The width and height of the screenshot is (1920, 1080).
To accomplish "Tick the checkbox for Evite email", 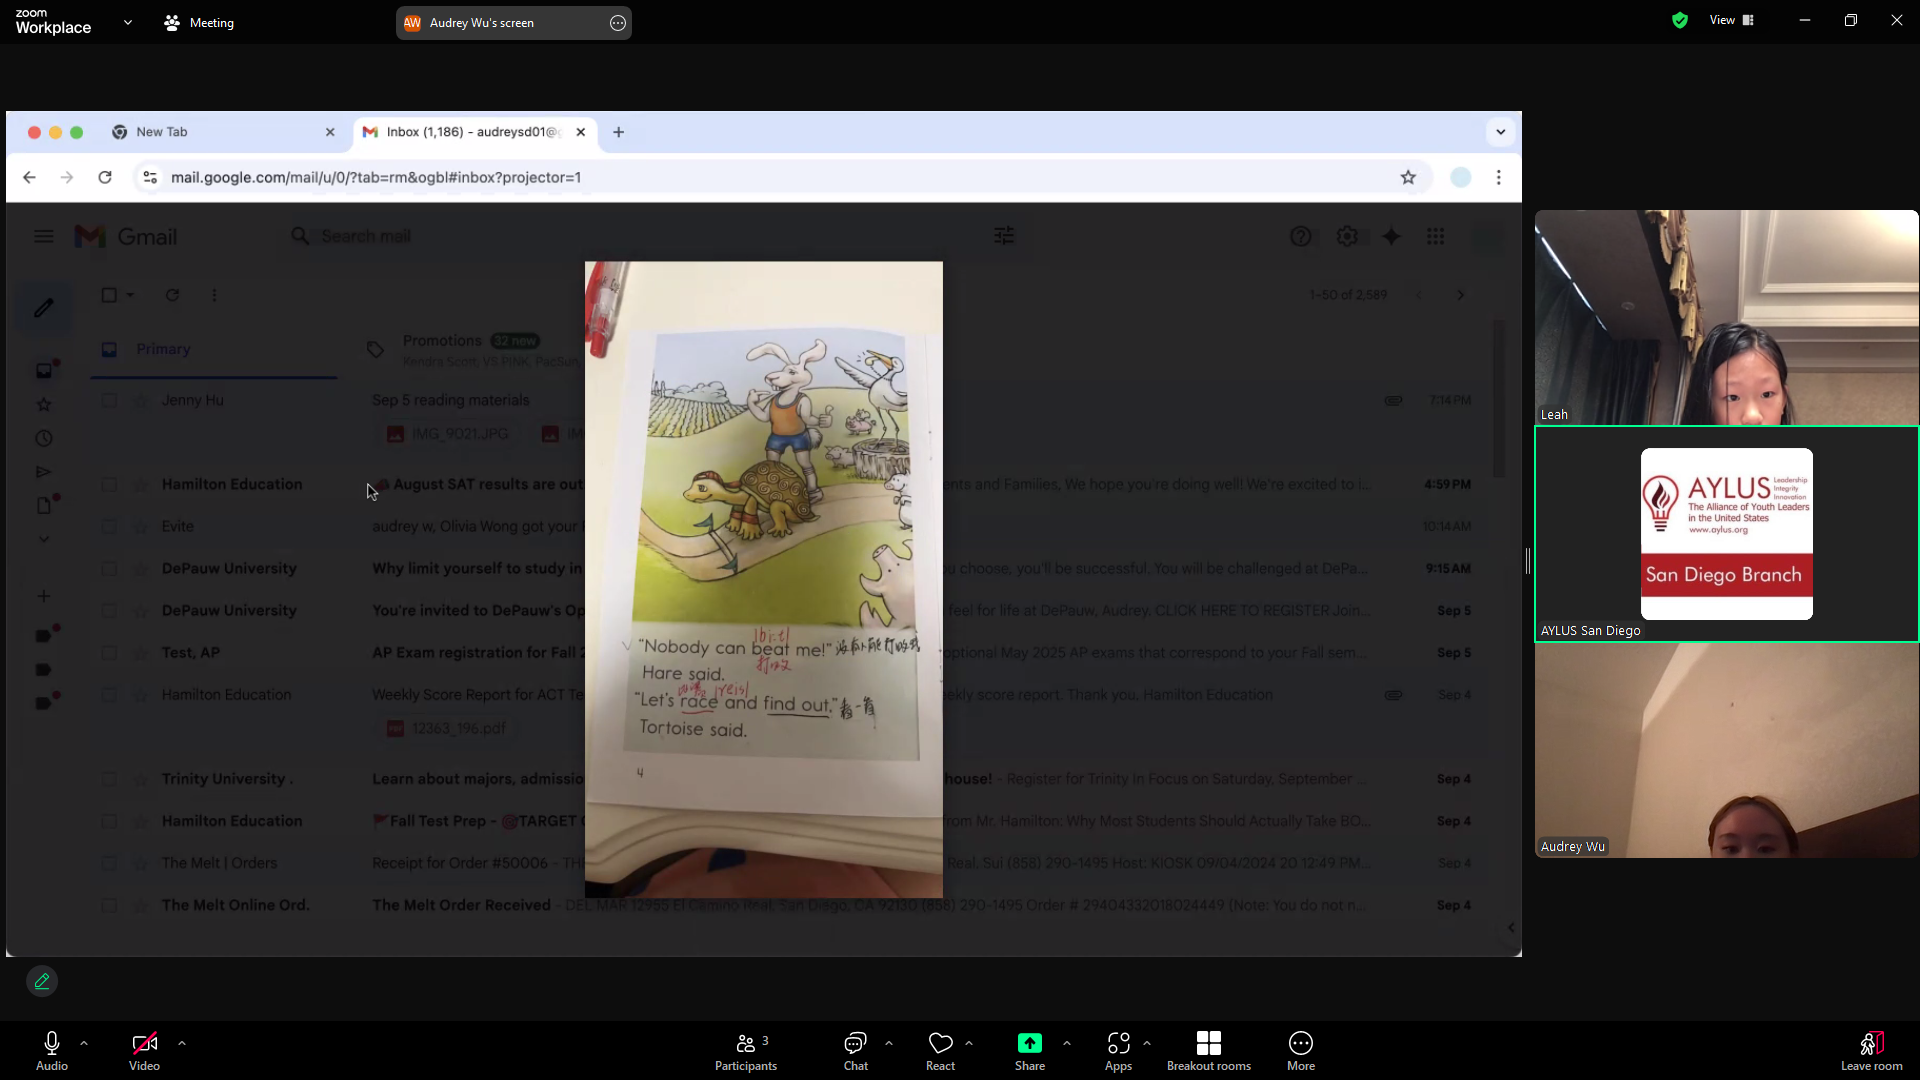I will [109, 526].
